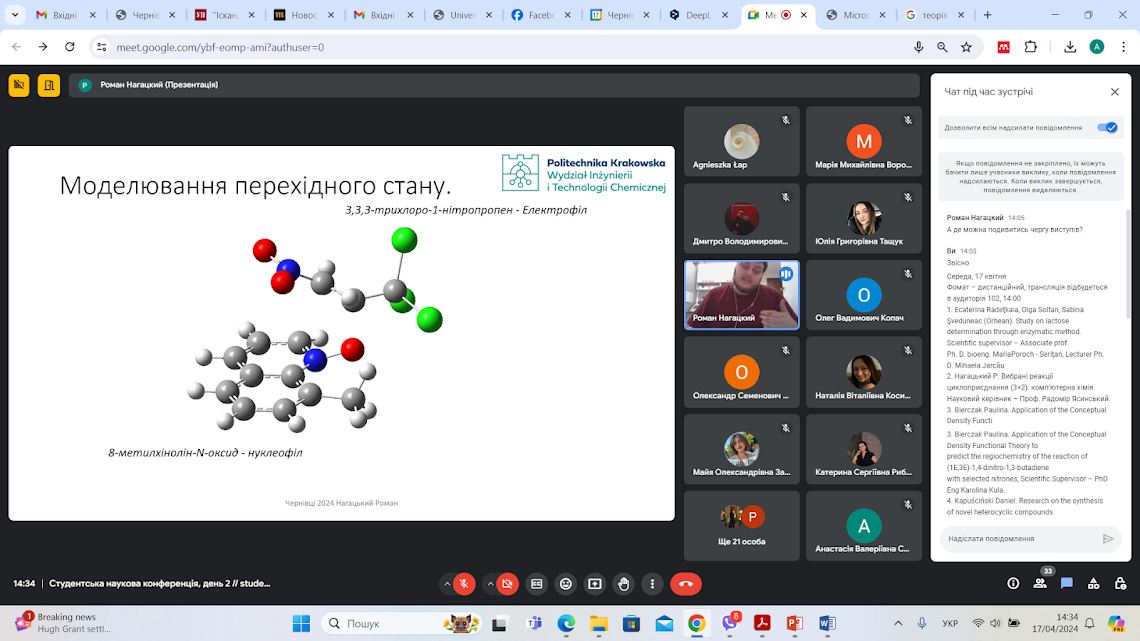Click the microphone permission icon in address bar
The image size is (1140, 641).
918,47
